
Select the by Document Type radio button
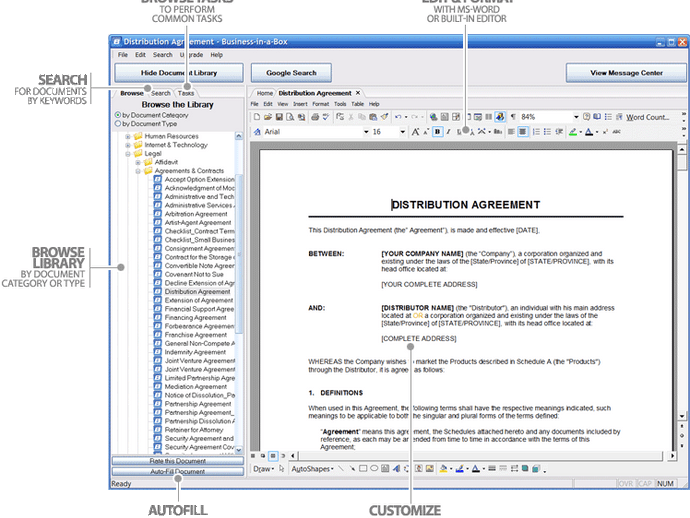coord(118,124)
